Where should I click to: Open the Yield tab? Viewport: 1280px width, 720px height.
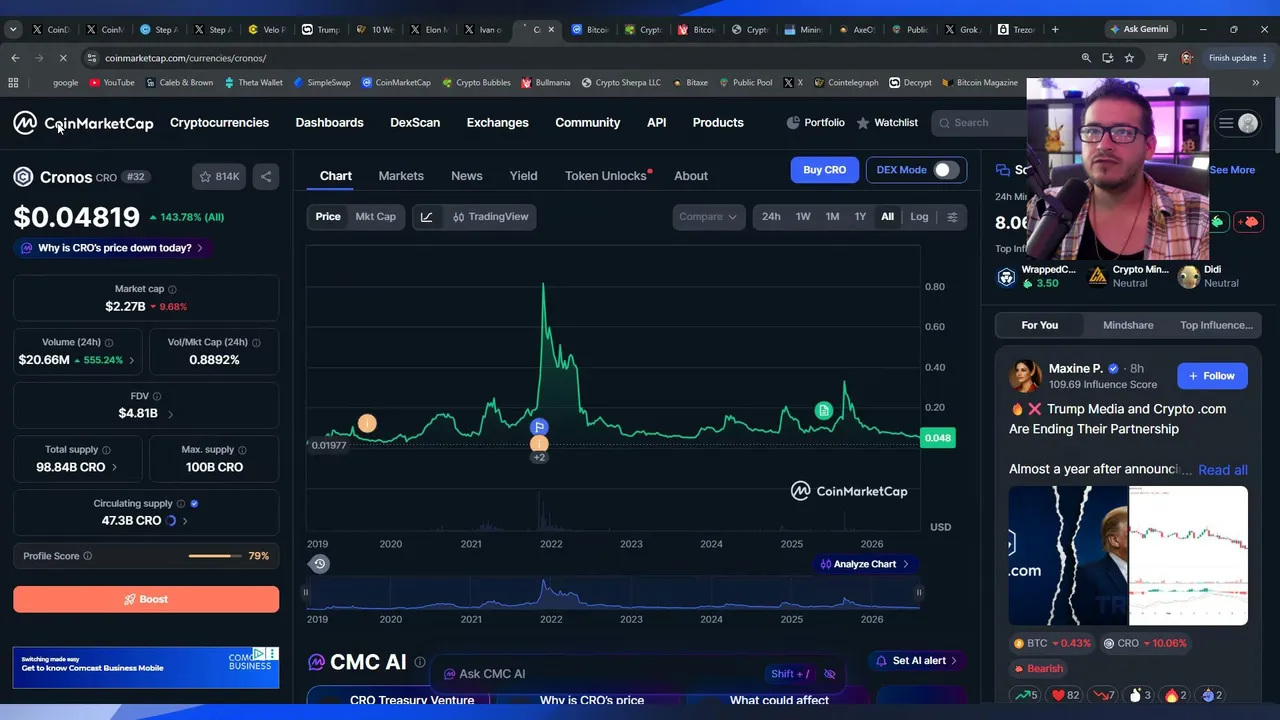[x=523, y=176]
